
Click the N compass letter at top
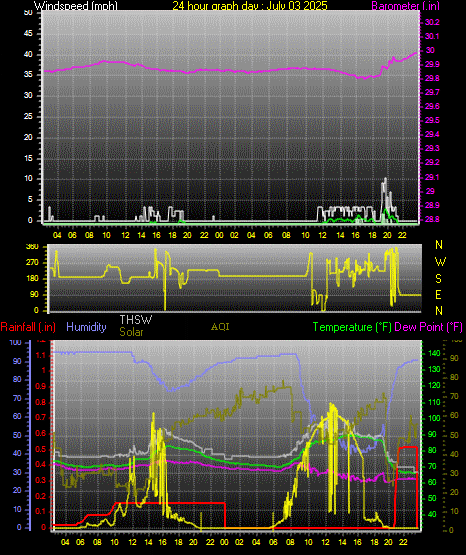tap(439, 245)
